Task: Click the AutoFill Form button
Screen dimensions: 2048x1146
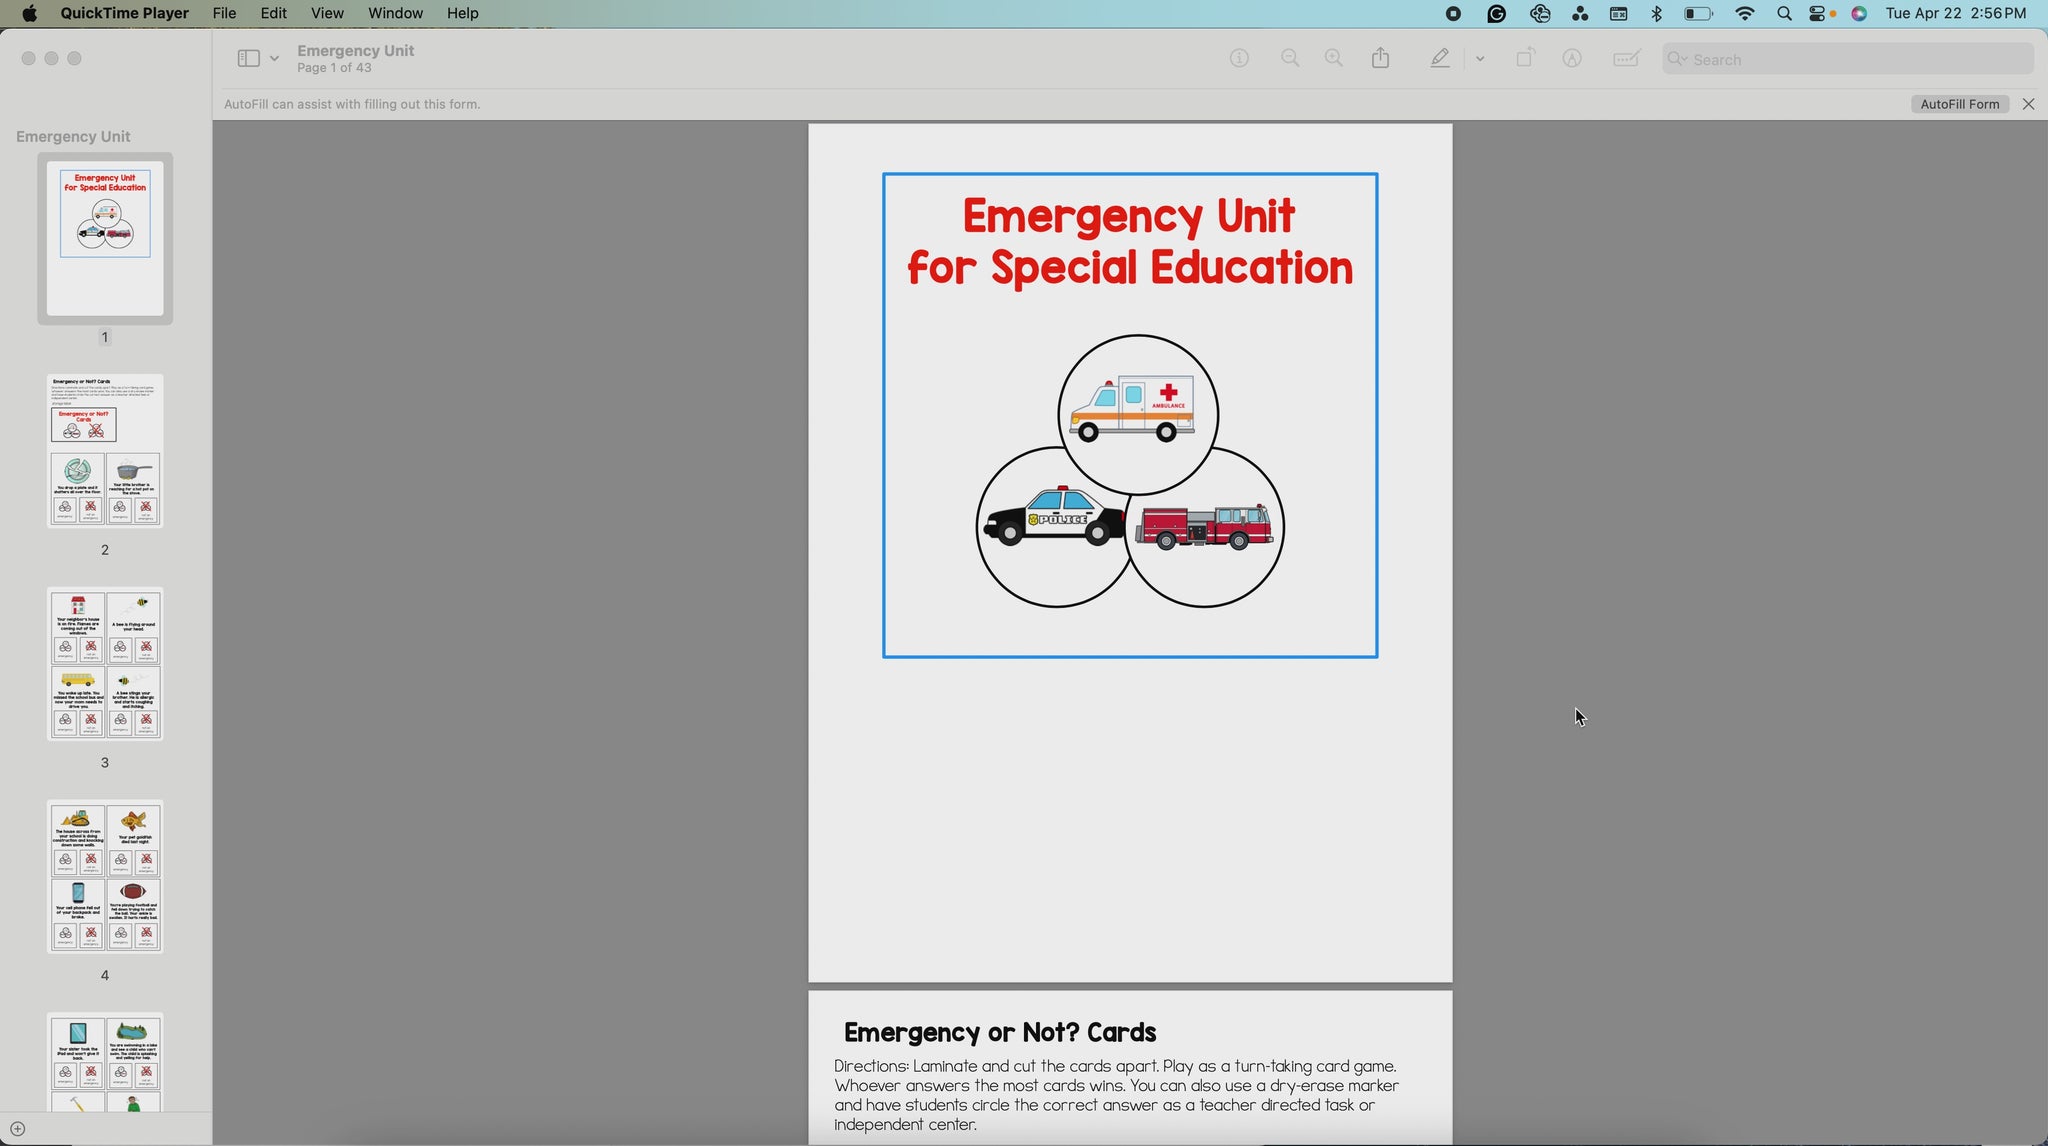Action: click(1959, 104)
